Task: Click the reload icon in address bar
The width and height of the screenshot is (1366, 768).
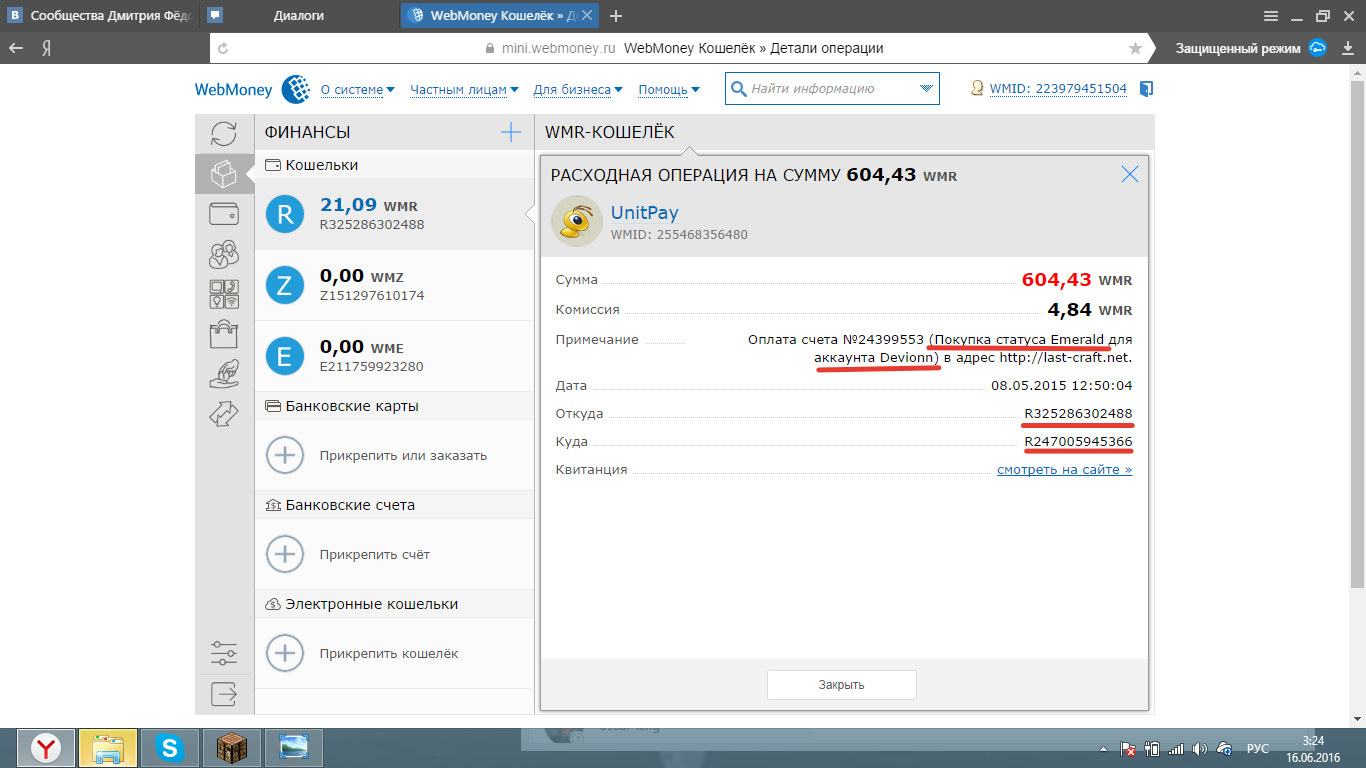Action: point(223,48)
